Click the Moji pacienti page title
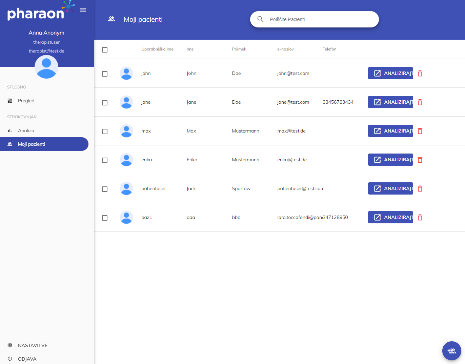The width and height of the screenshot is (465, 364). point(143,20)
